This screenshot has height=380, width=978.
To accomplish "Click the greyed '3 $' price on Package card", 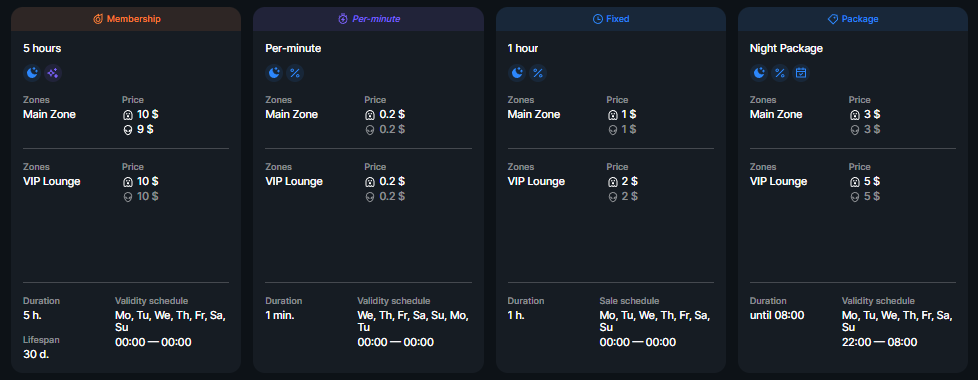I will click(x=872, y=130).
